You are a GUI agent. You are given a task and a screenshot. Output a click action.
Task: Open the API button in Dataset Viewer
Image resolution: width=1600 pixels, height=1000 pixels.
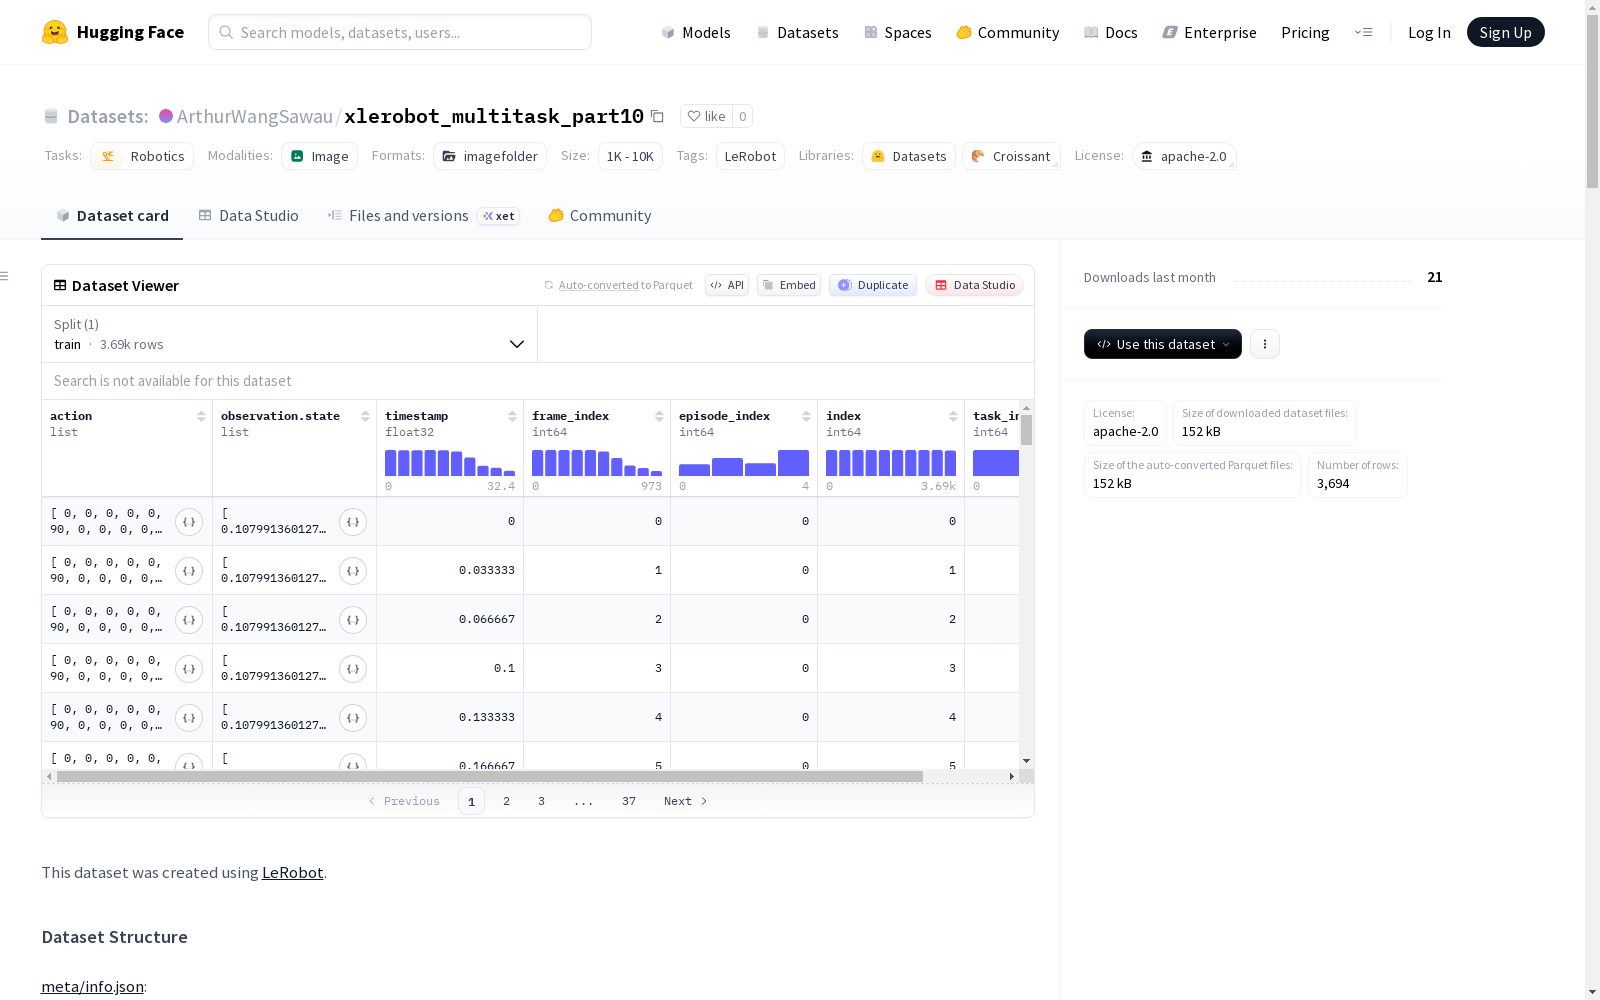point(727,285)
